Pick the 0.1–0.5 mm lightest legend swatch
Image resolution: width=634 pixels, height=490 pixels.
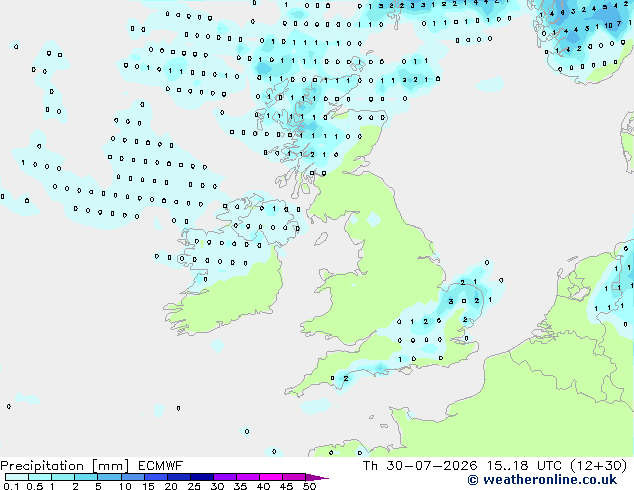(17, 477)
